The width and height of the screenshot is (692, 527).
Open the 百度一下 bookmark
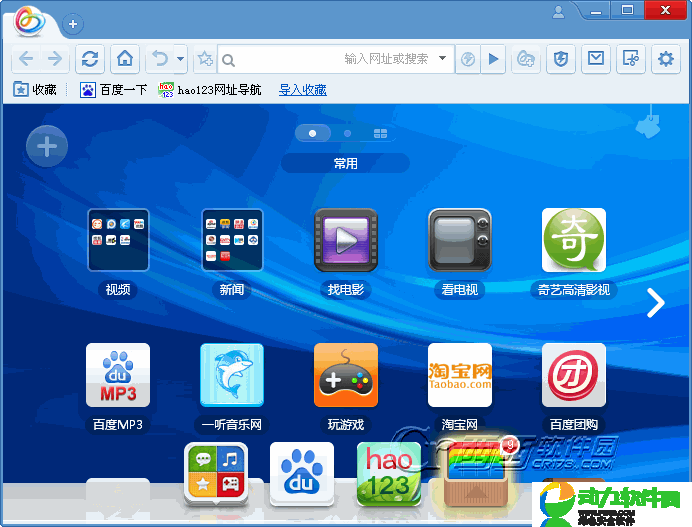pyautogui.click(x=113, y=90)
